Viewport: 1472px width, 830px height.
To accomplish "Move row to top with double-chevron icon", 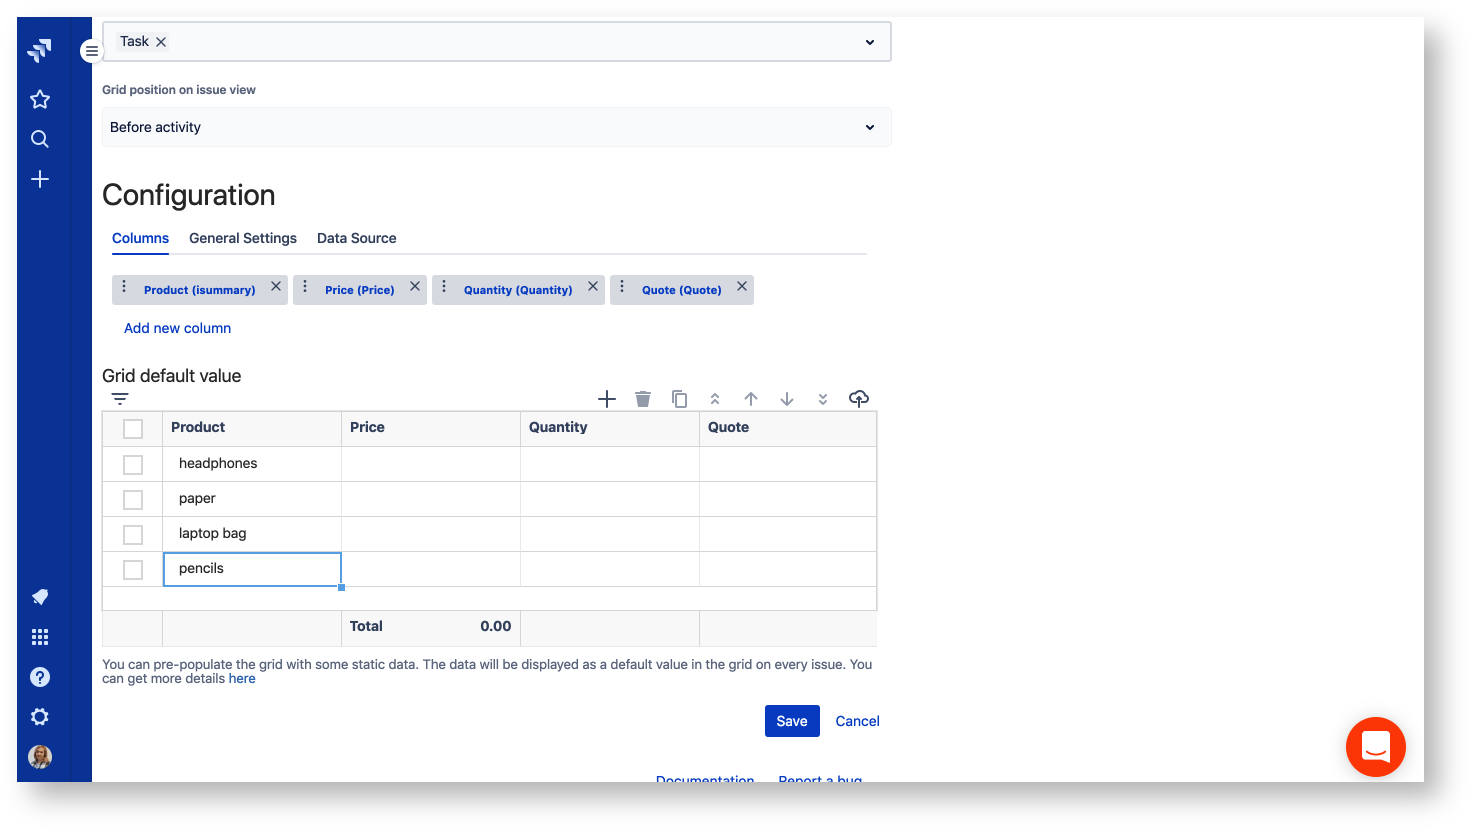I will pos(715,398).
